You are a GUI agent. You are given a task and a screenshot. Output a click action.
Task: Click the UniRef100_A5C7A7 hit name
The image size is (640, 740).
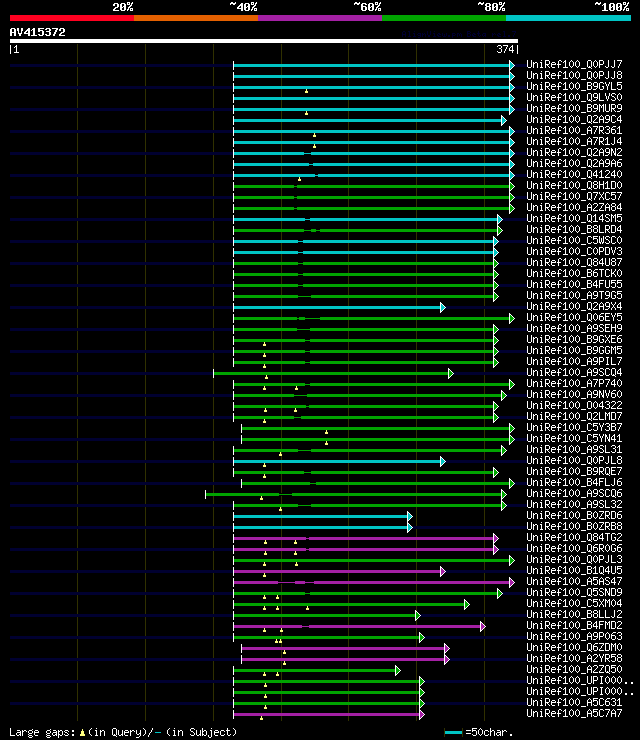point(574,713)
